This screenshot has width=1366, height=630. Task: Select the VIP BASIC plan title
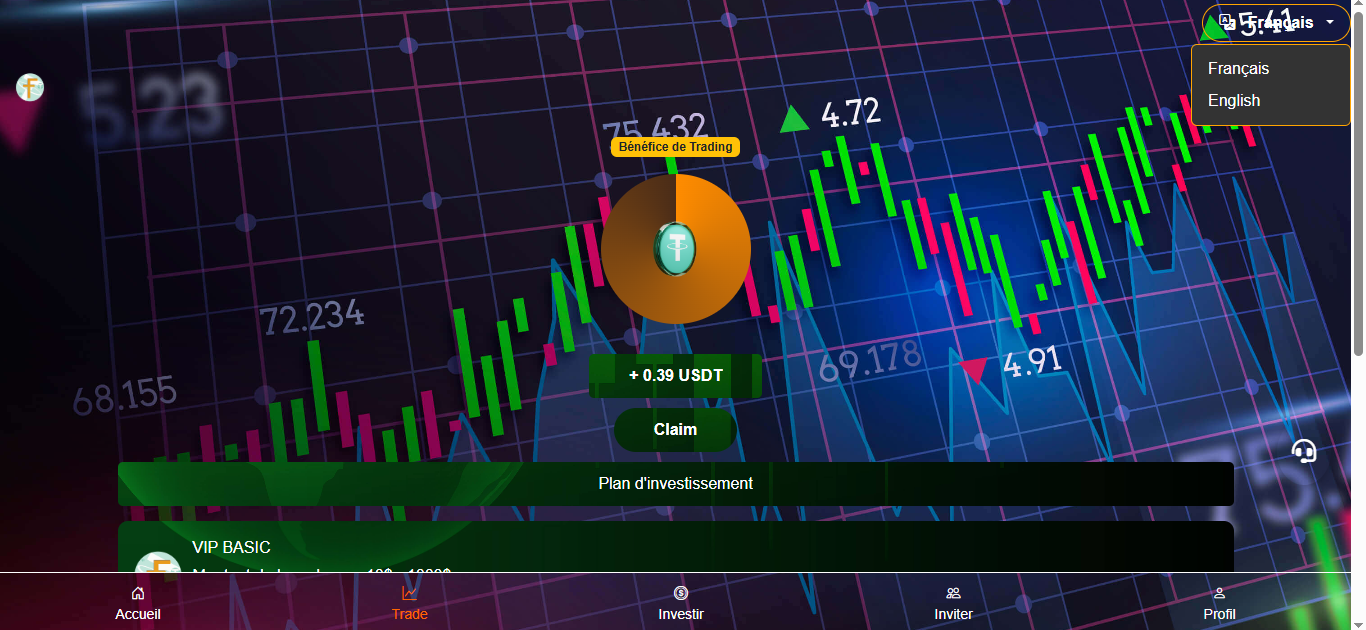pos(231,548)
